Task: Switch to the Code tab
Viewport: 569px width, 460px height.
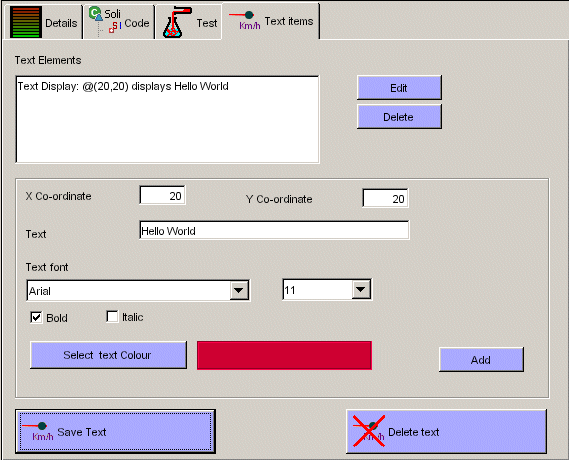Action: point(119,22)
